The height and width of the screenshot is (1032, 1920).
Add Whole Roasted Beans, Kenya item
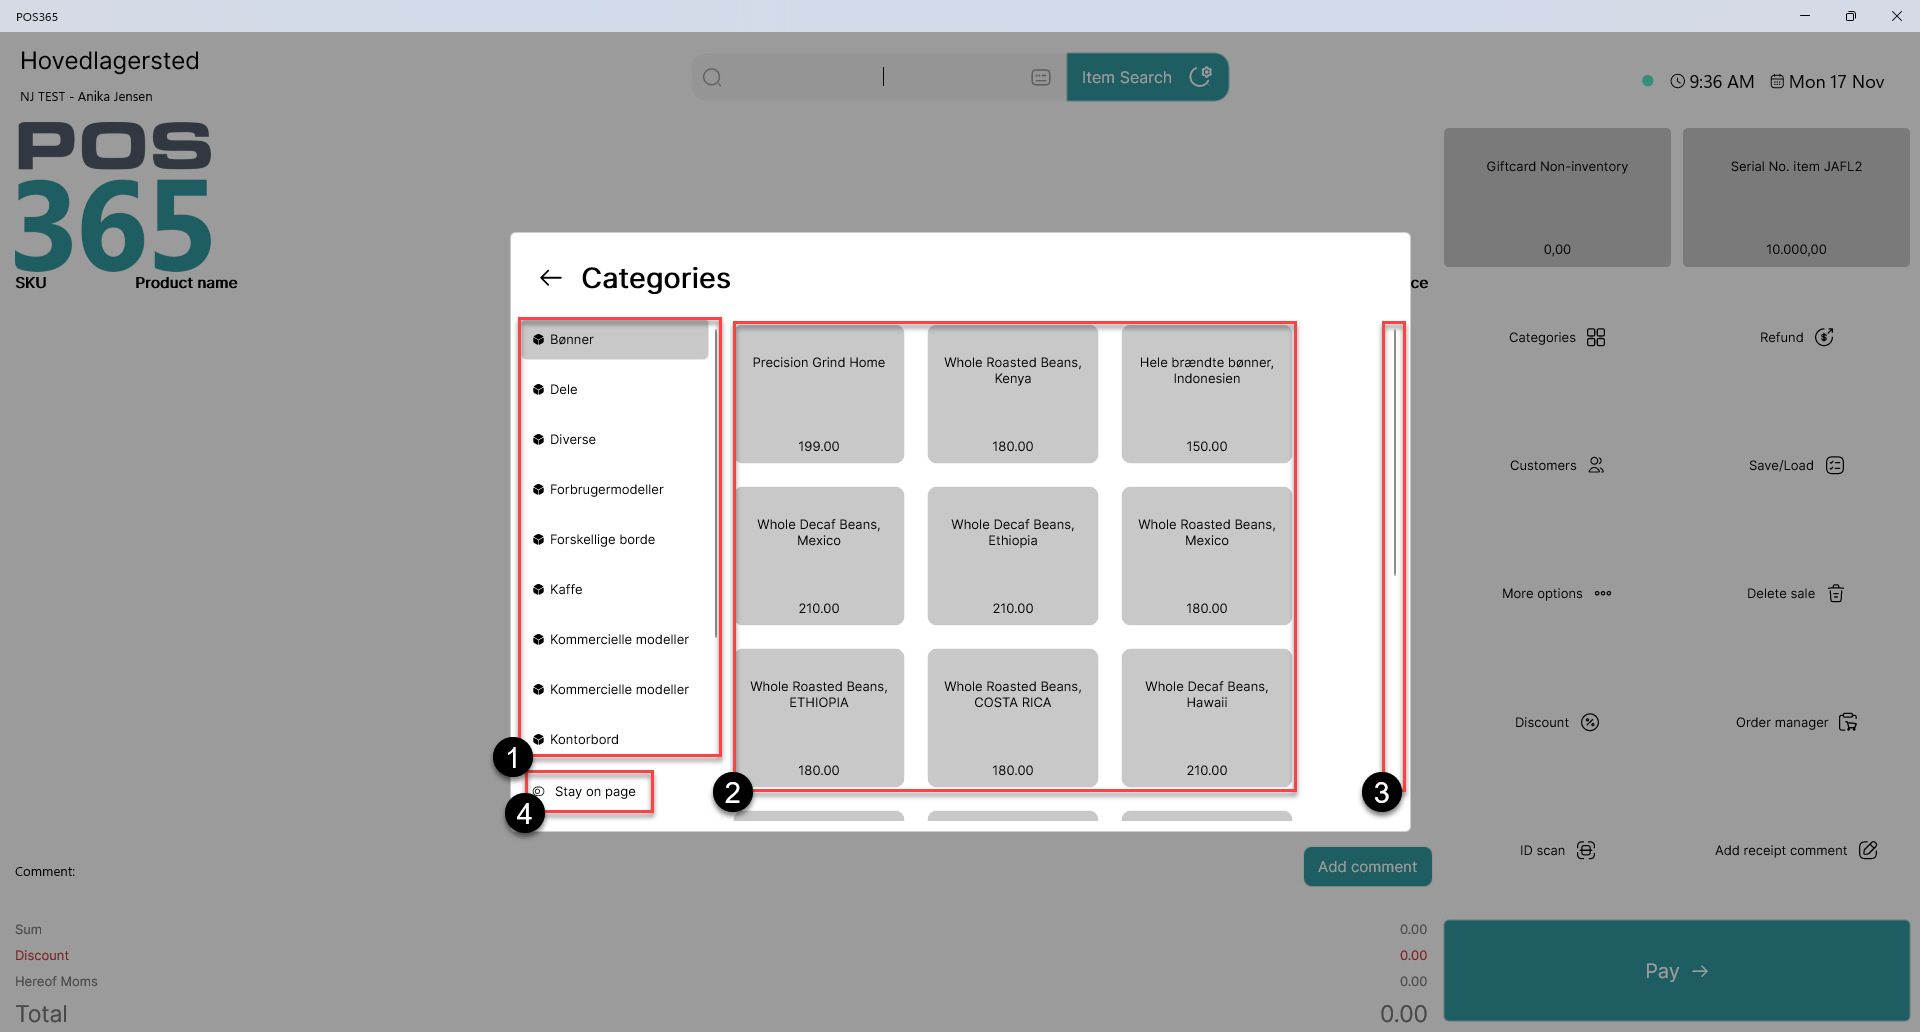[x=1013, y=394]
